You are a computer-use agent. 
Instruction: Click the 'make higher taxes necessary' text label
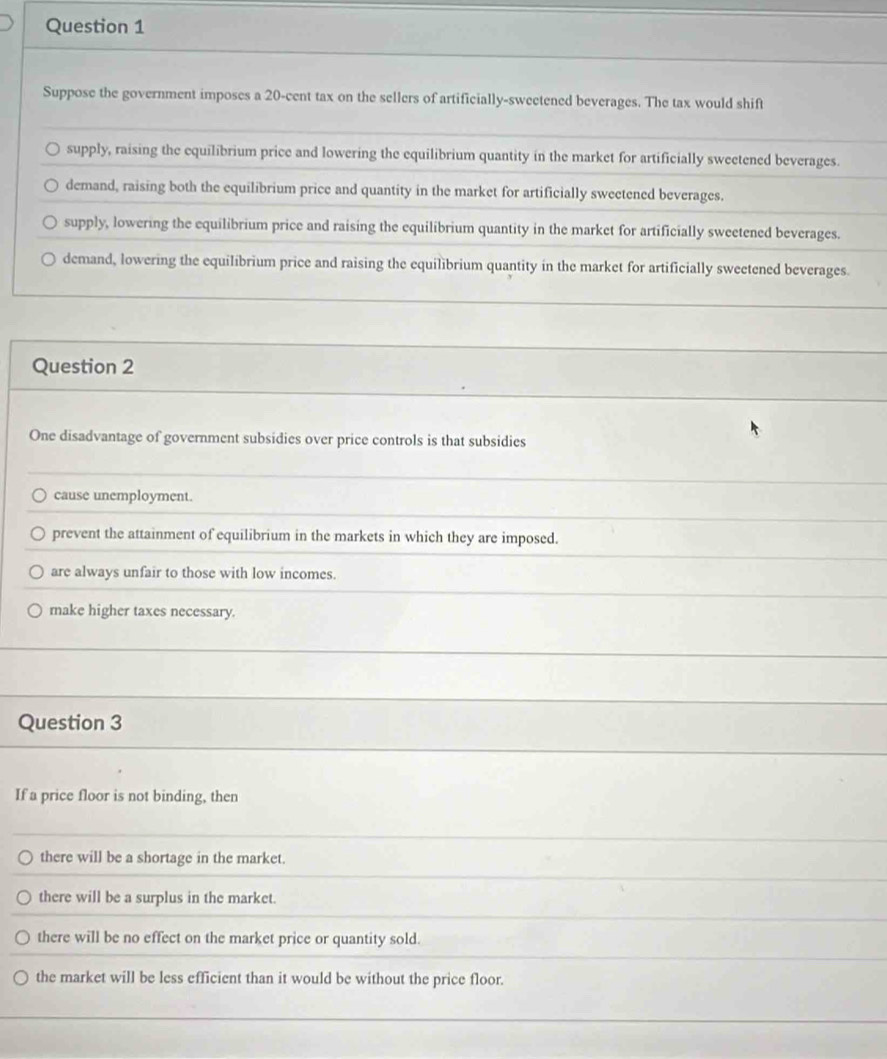click(142, 611)
